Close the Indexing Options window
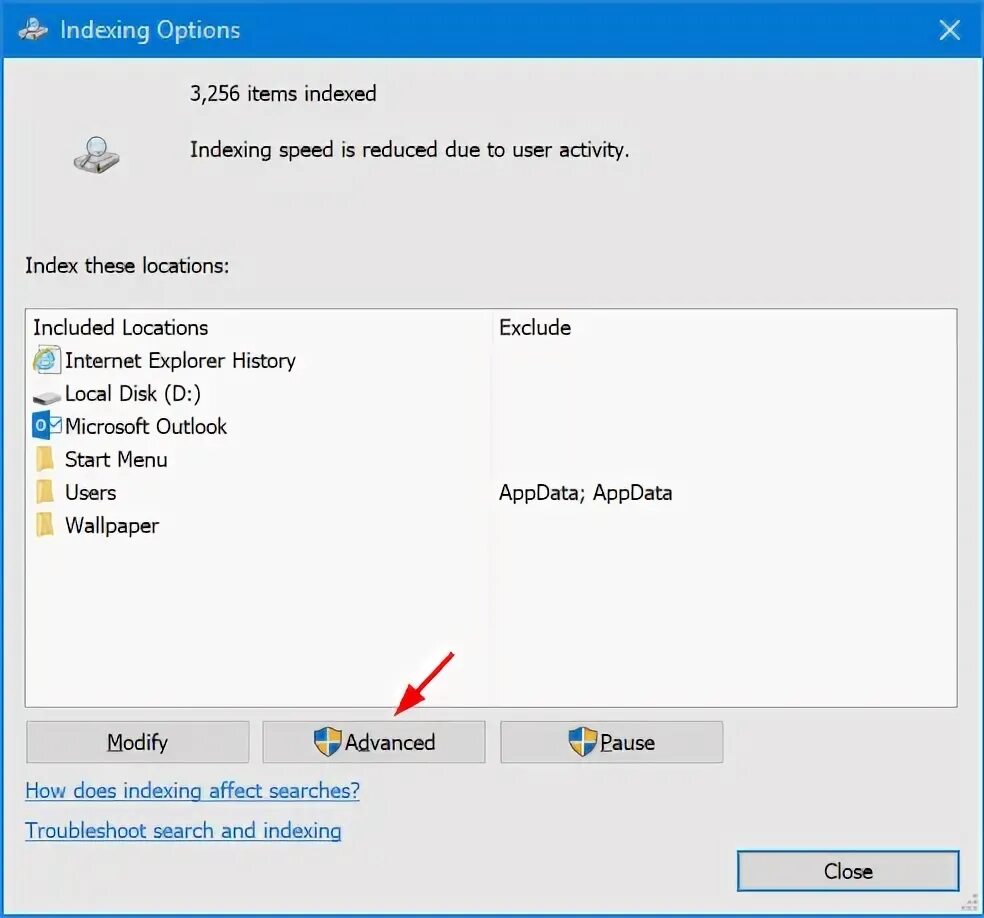Image resolution: width=984 pixels, height=918 pixels. coord(949,29)
